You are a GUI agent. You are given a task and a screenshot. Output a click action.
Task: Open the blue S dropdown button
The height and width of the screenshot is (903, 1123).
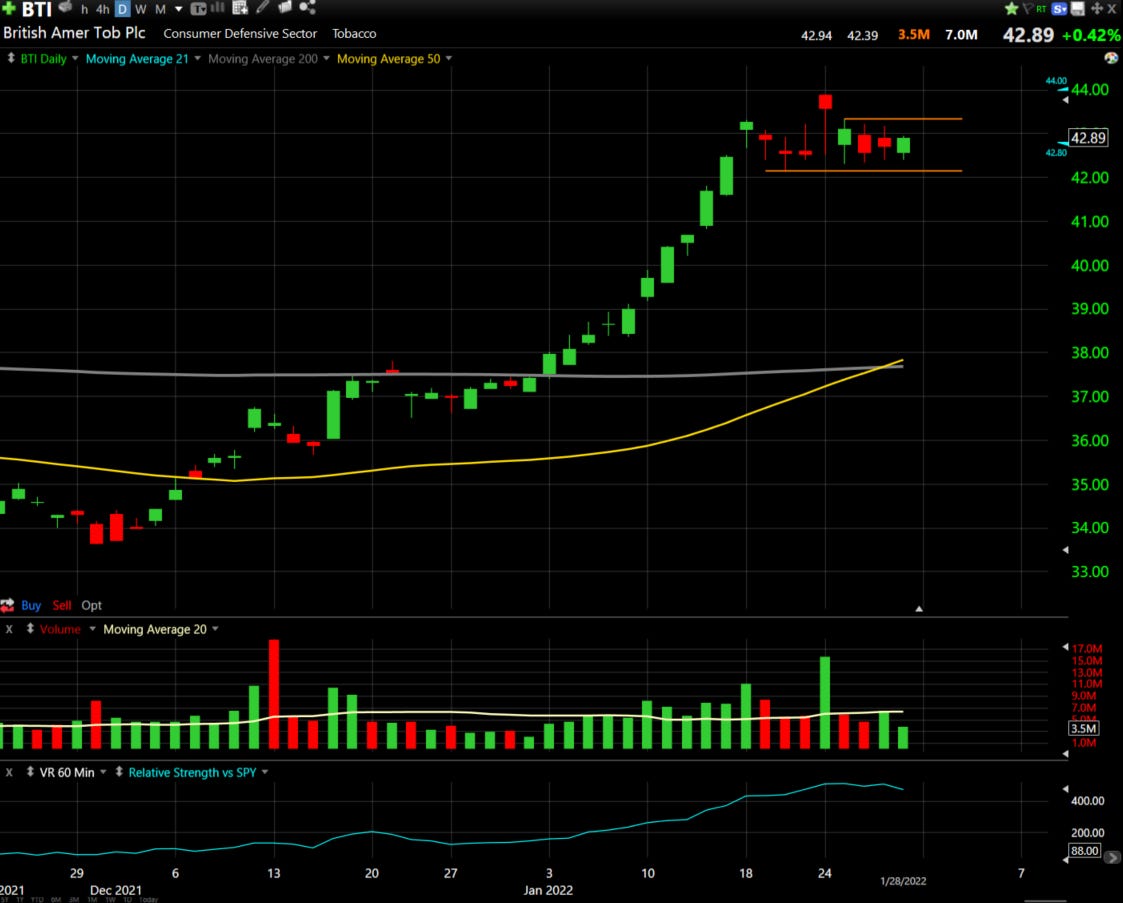1060,9
